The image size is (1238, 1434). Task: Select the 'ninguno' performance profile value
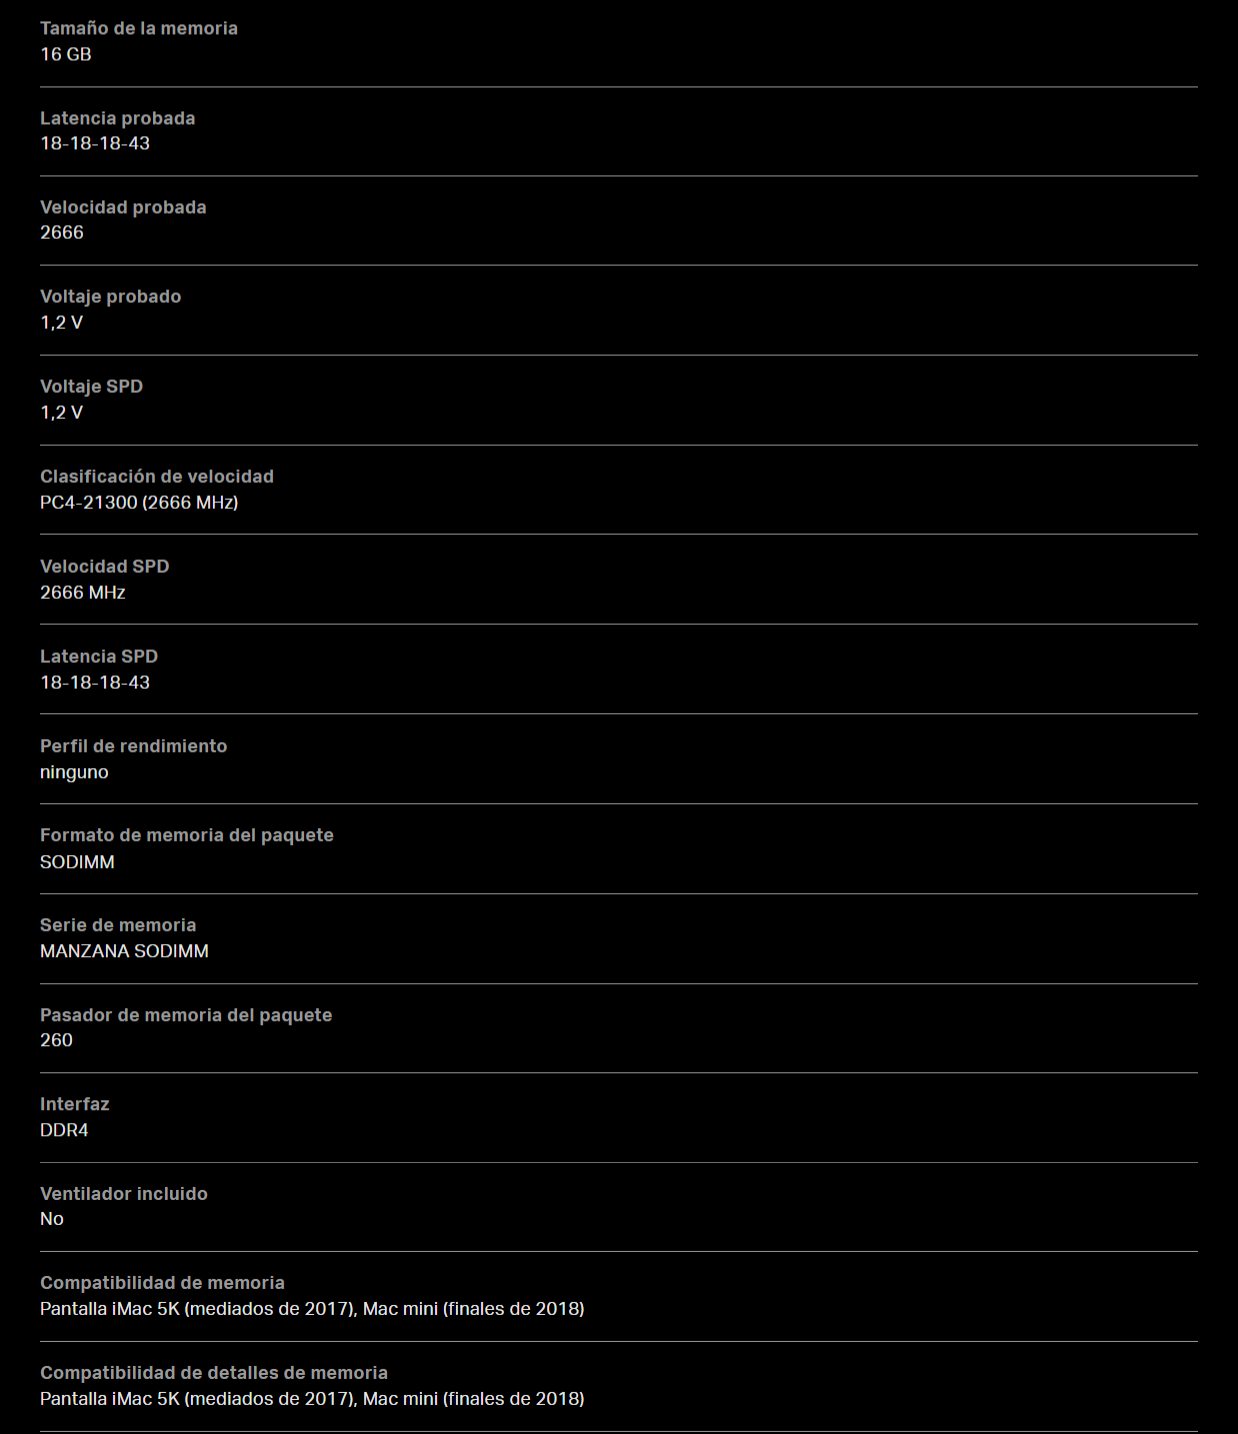point(74,772)
